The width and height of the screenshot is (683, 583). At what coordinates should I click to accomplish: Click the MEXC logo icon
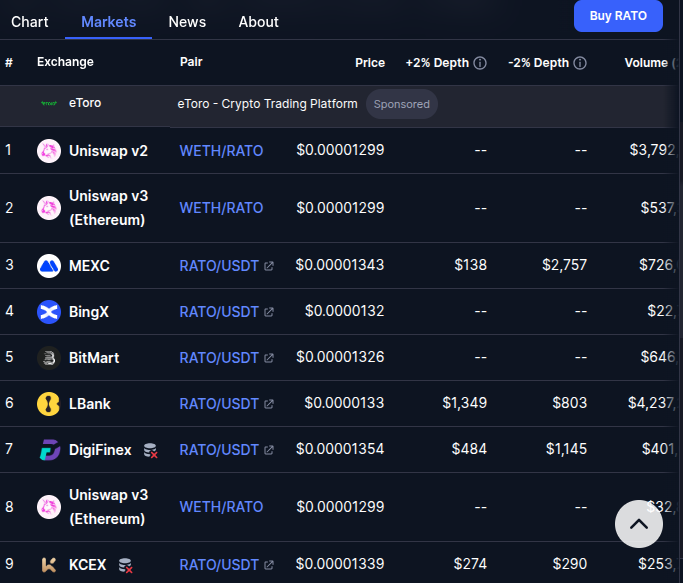click(49, 265)
